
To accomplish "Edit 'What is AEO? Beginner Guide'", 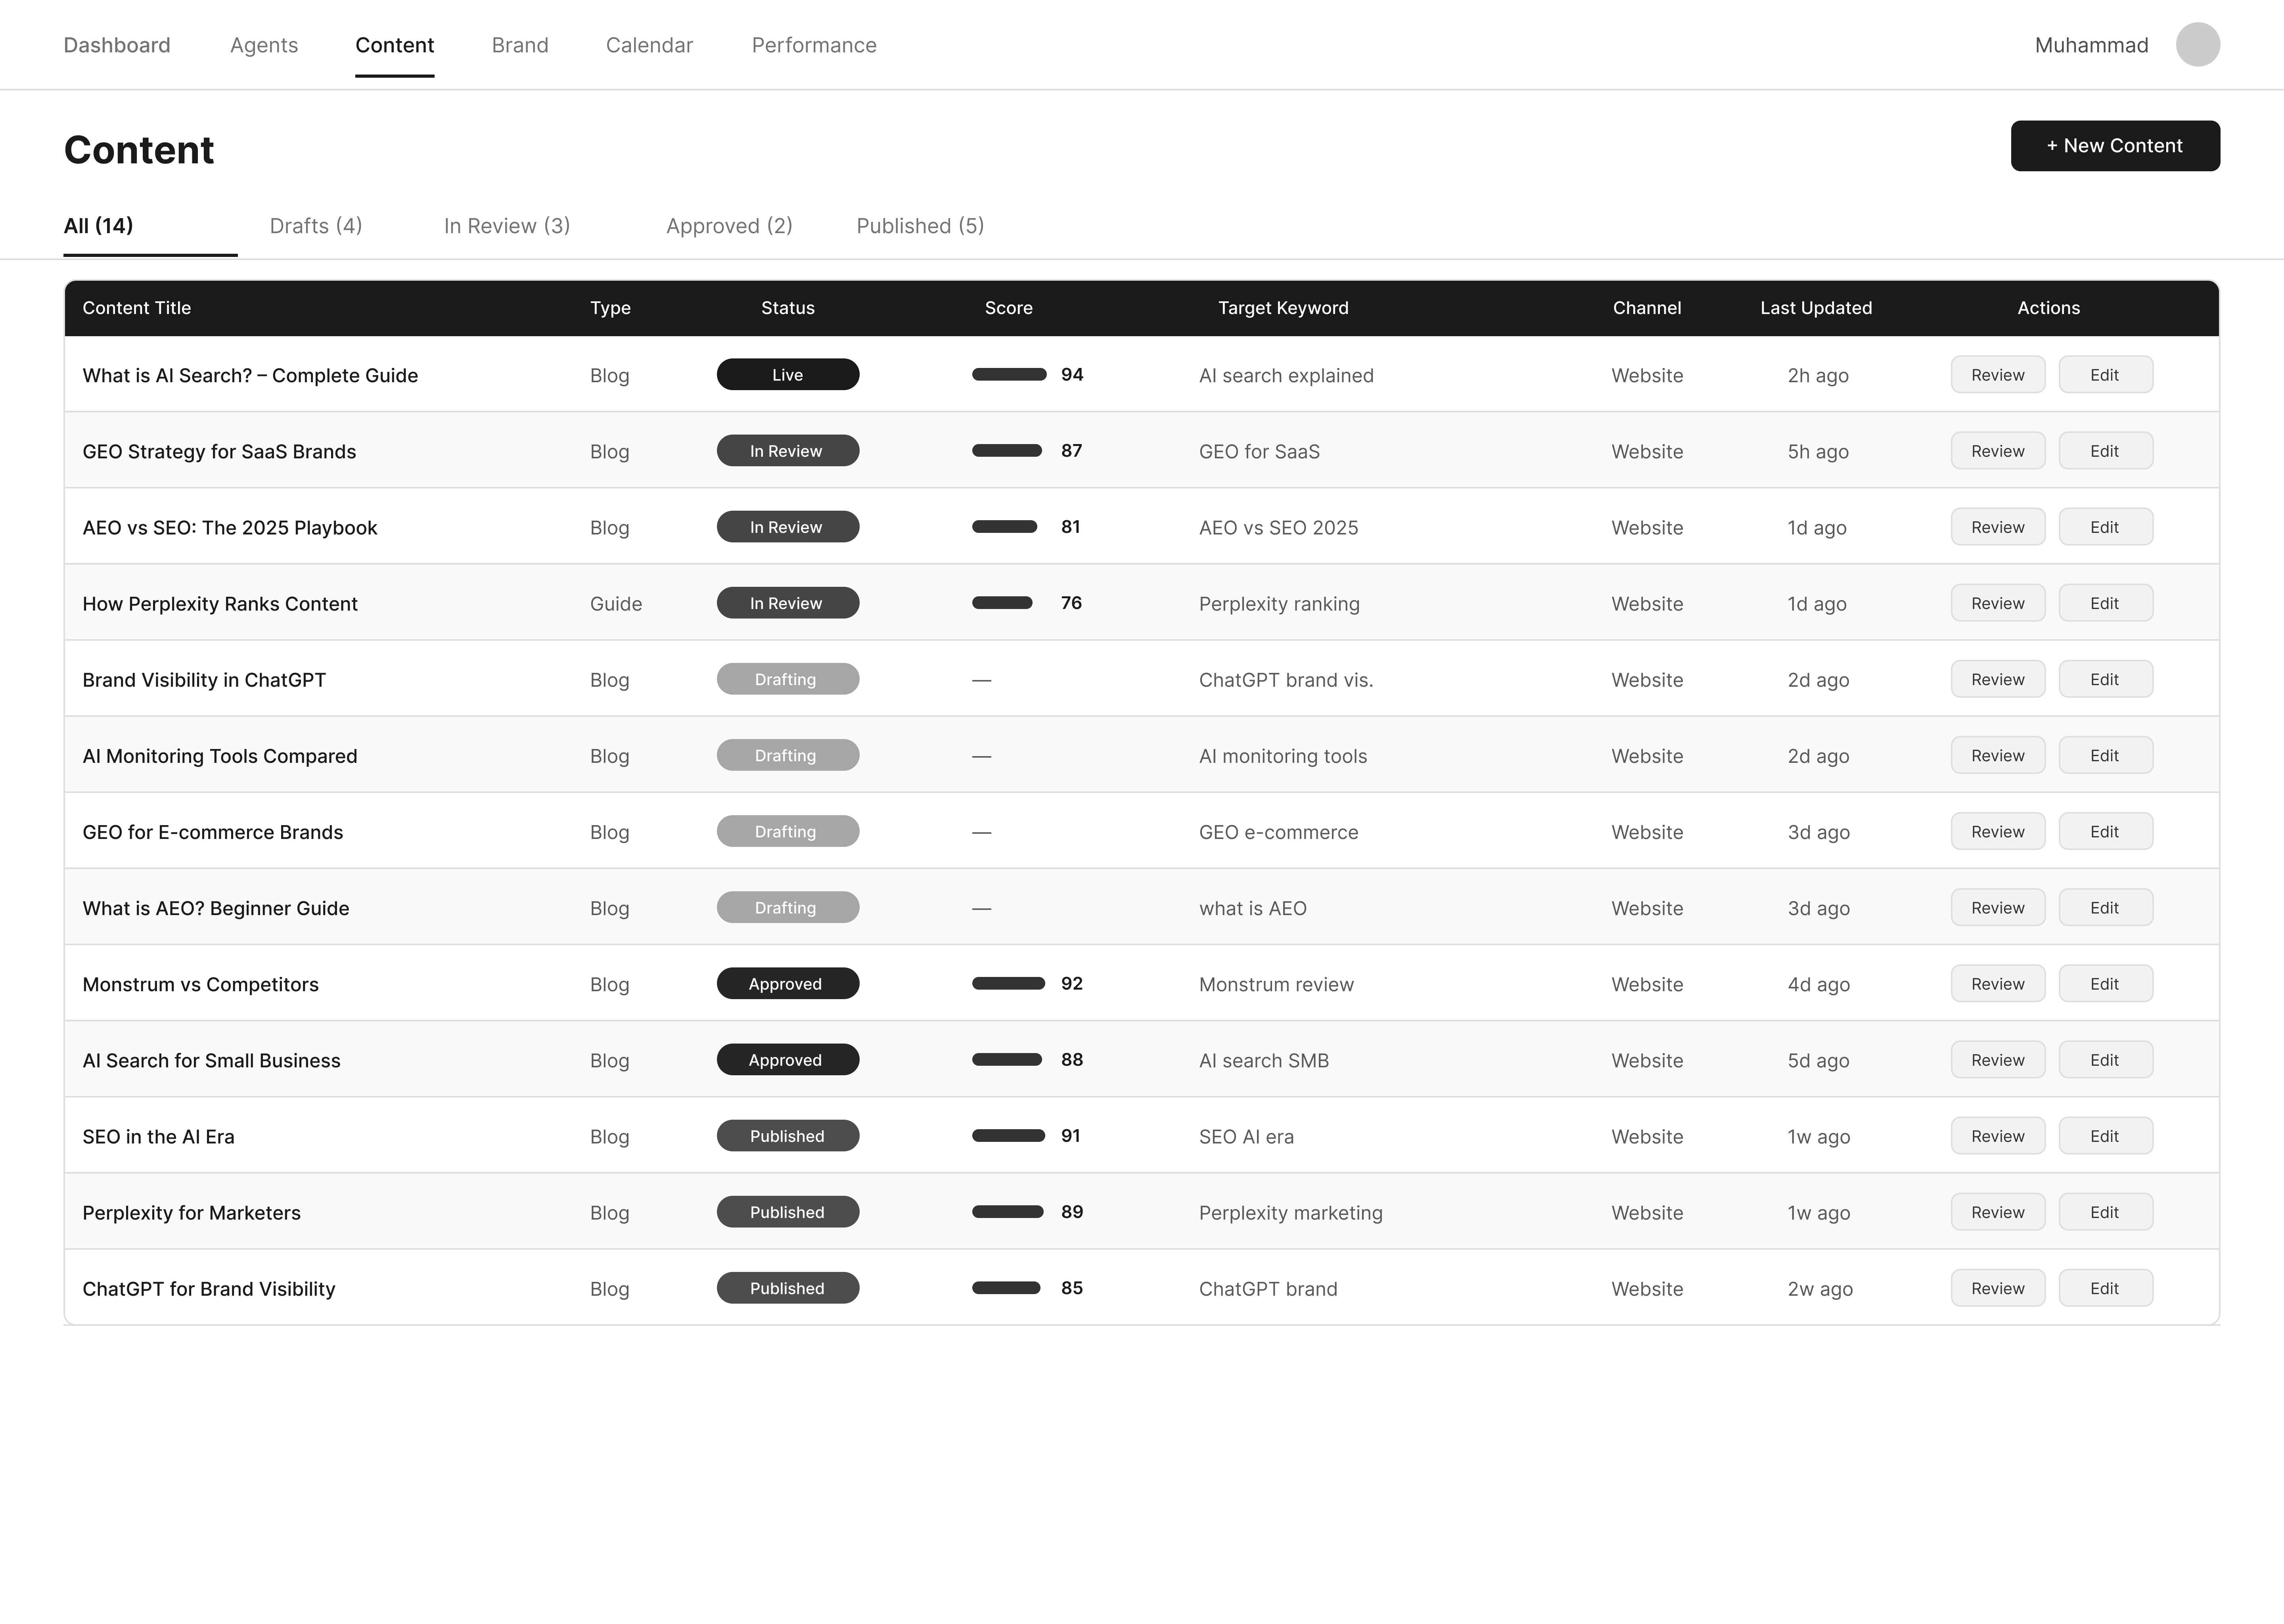I will coord(2105,907).
